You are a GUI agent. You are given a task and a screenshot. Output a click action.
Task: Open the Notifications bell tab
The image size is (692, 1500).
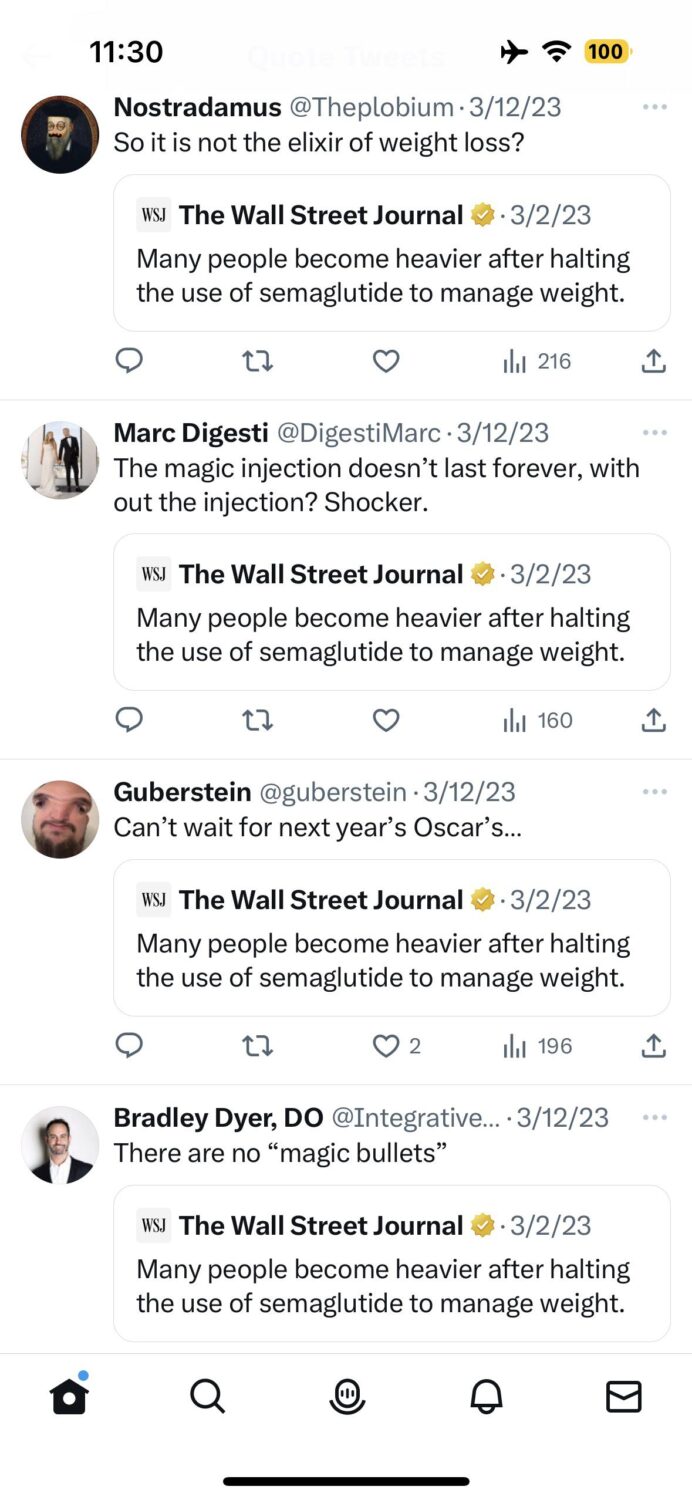[486, 1396]
